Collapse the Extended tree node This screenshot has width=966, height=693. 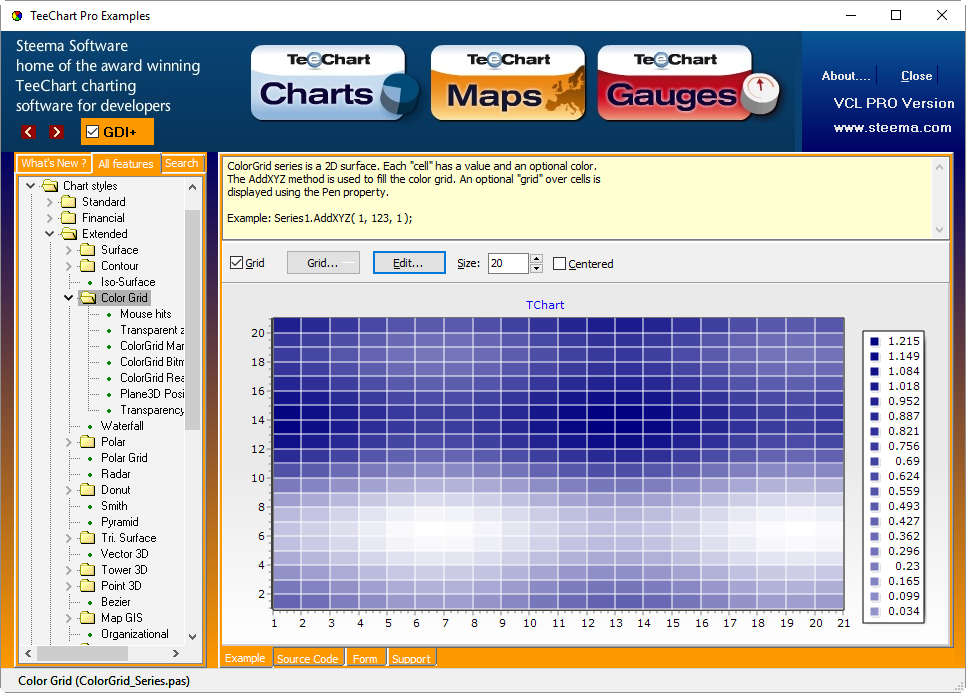tap(49, 233)
